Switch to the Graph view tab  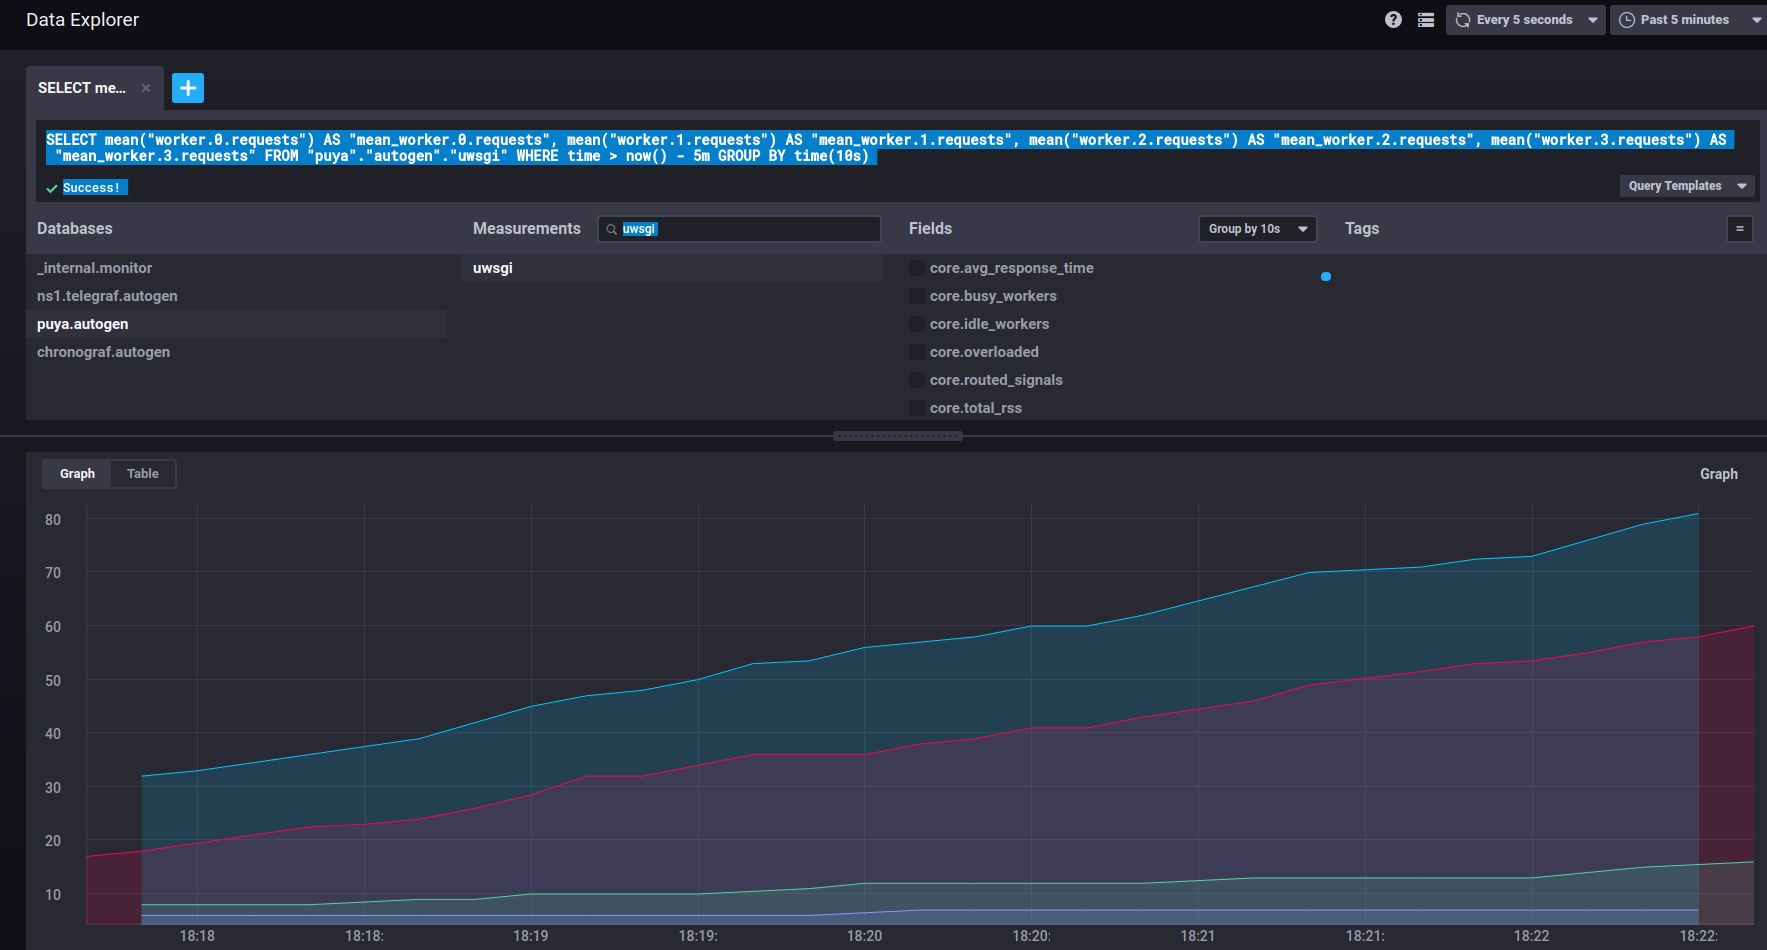click(x=77, y=474)
